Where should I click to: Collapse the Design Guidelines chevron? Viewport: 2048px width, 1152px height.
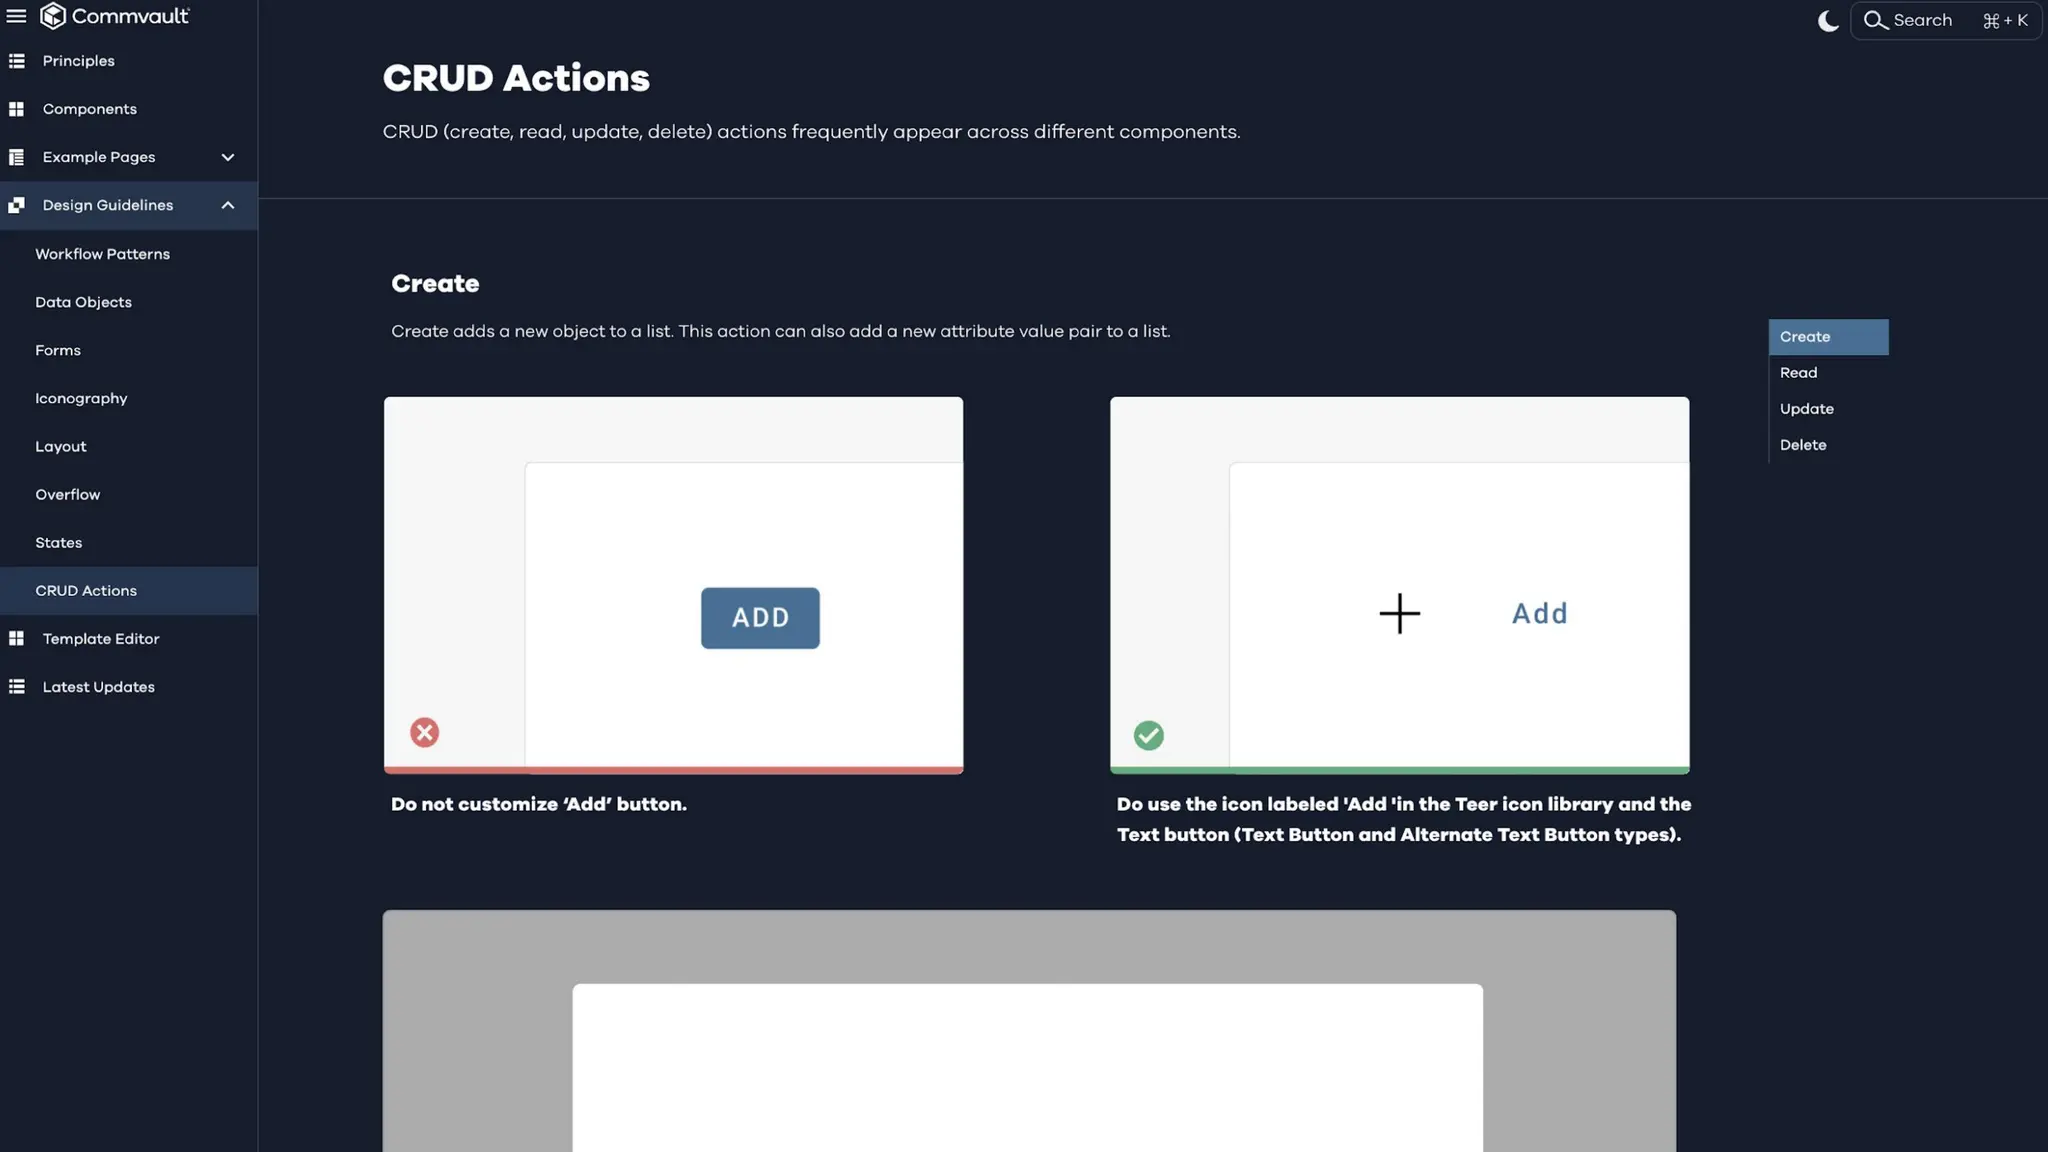point(228,205)
